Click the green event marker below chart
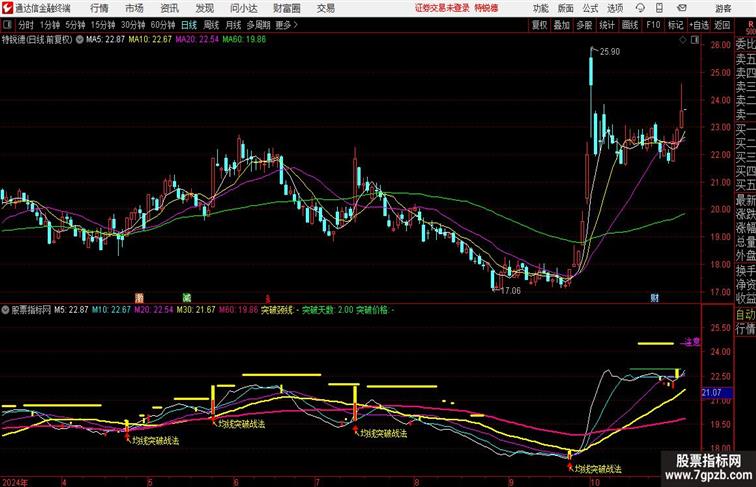 [187, 297]
